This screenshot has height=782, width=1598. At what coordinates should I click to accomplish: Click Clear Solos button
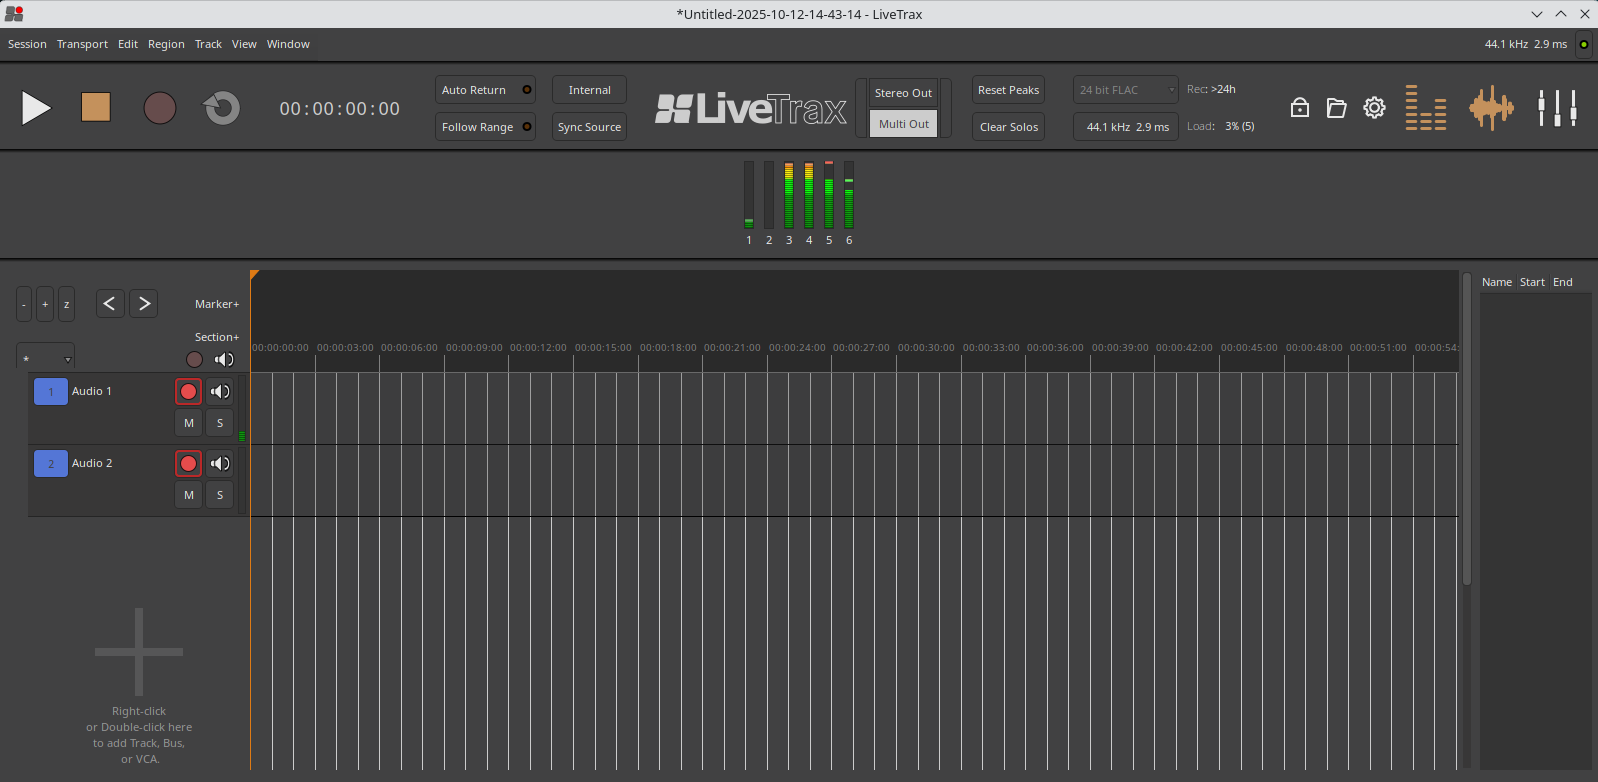tap(1008, 127)
